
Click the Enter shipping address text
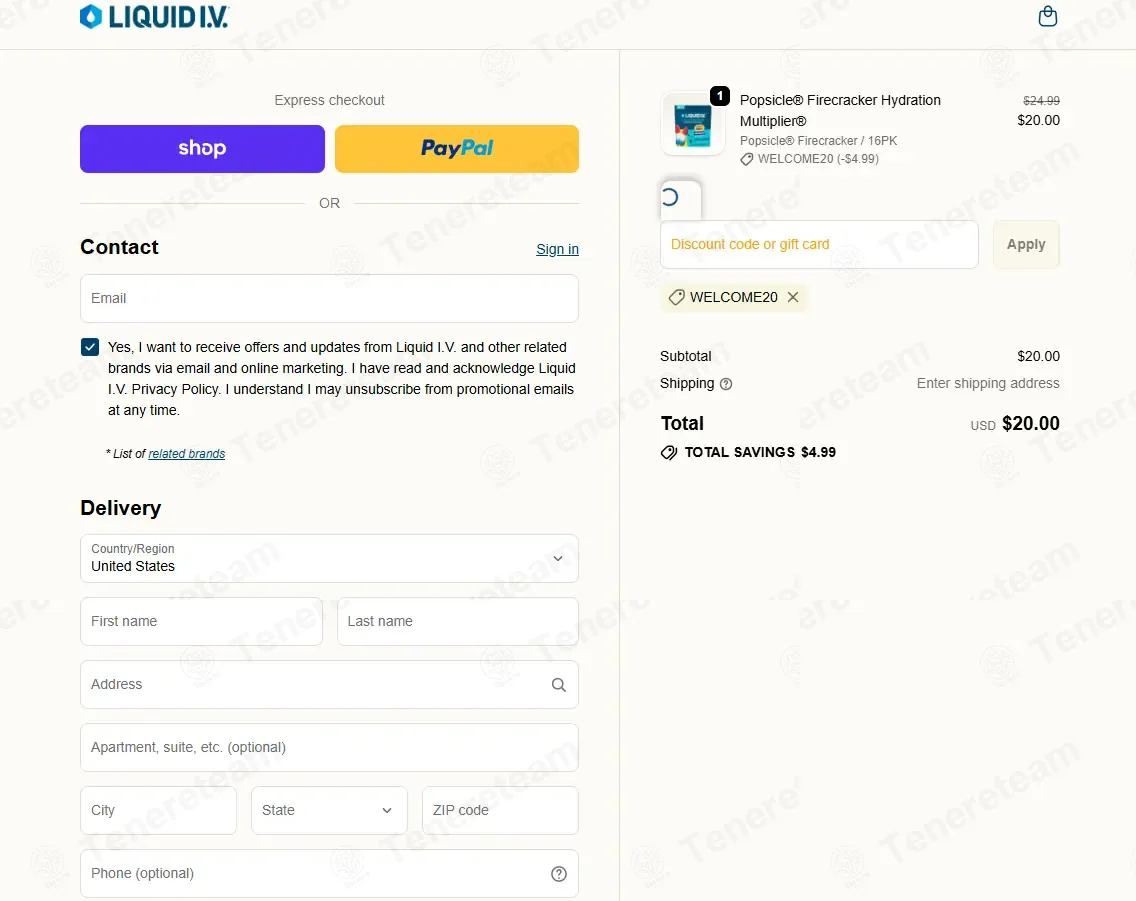(987, 383)
